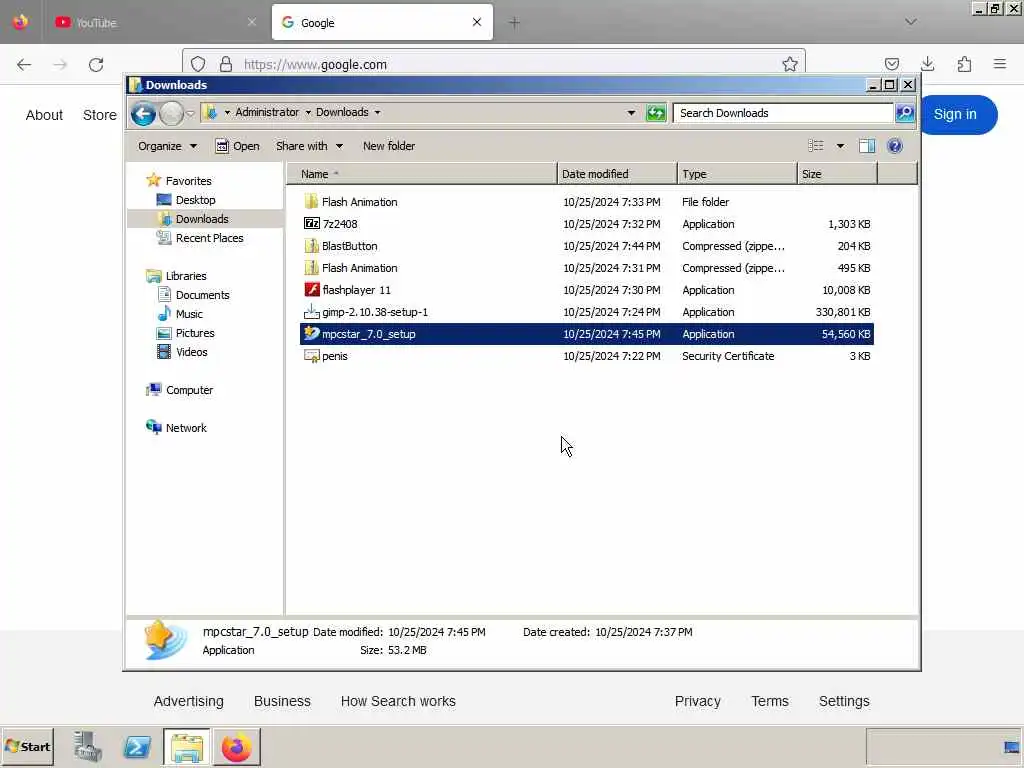1024x768 pixels.
Task: Click the New folder button
Action: pyautogui.click(x=389, y=146)
